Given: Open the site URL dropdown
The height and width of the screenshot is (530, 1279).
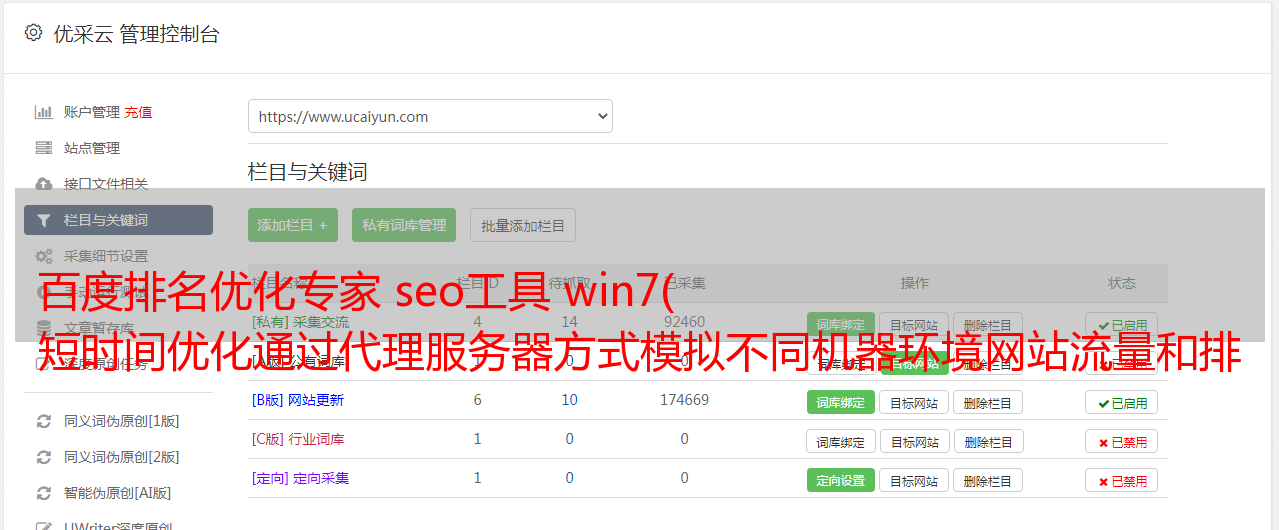Looking at the screenshot, I should pos(430,116).
